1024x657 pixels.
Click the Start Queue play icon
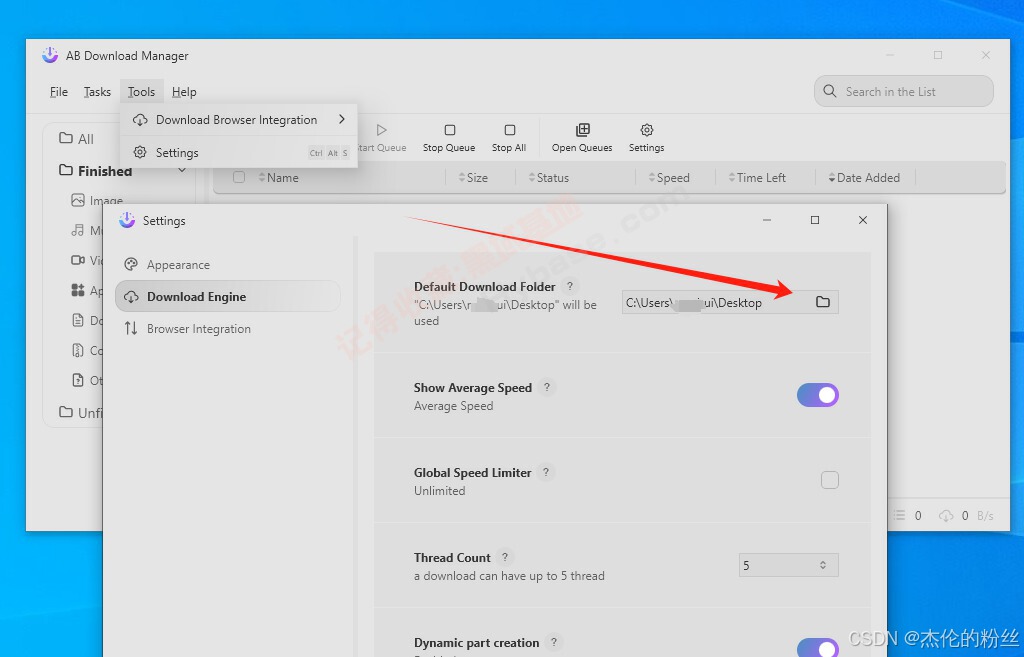point(382,130)
